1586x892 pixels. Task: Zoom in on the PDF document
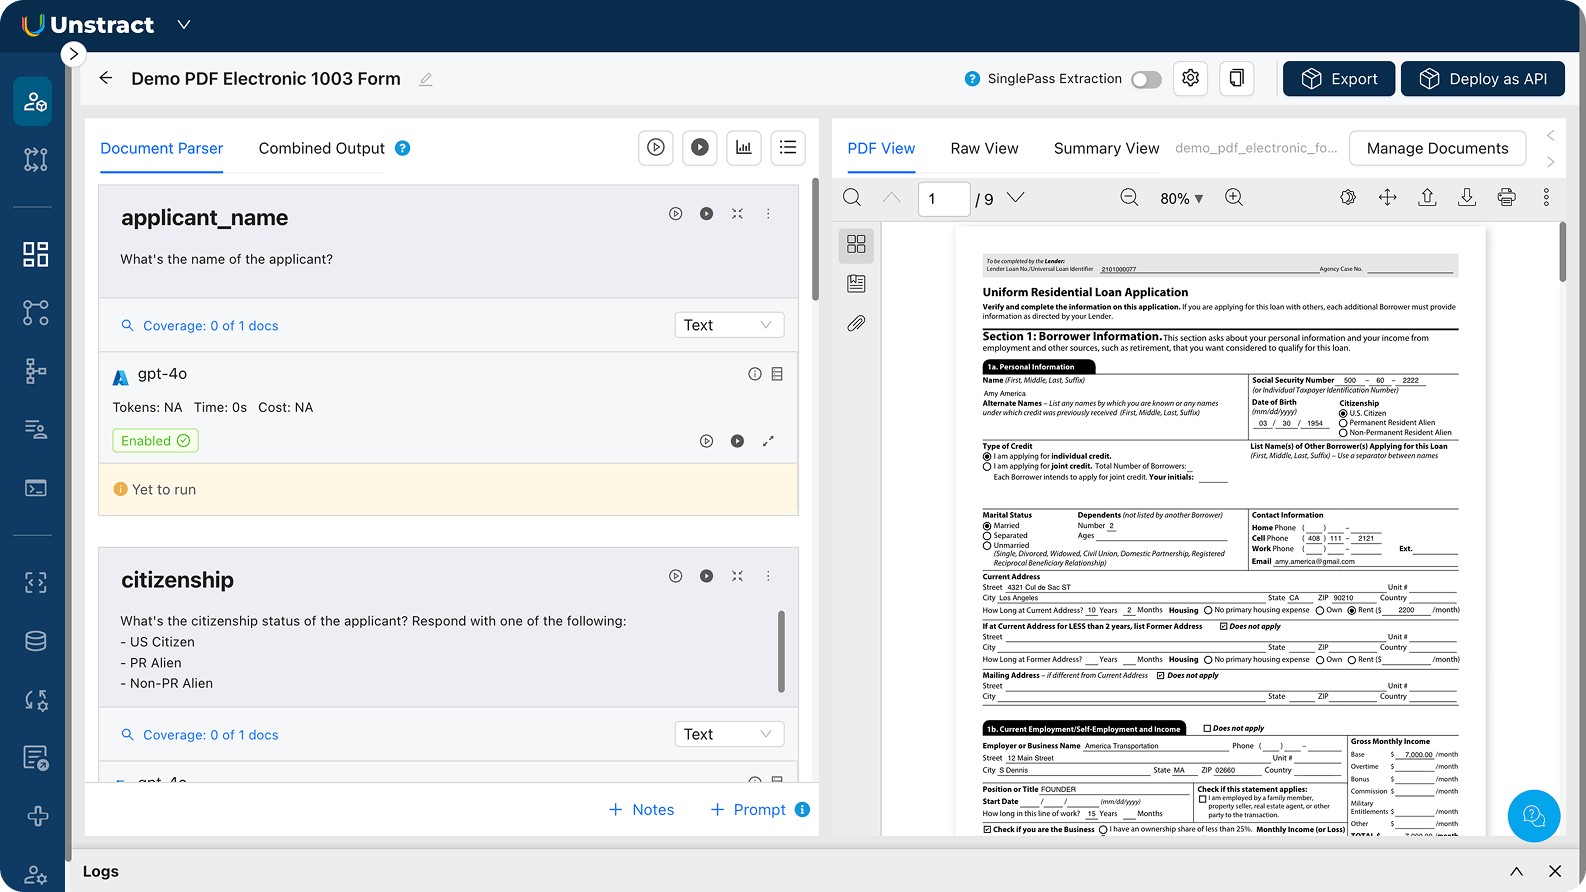[1234, 198]
